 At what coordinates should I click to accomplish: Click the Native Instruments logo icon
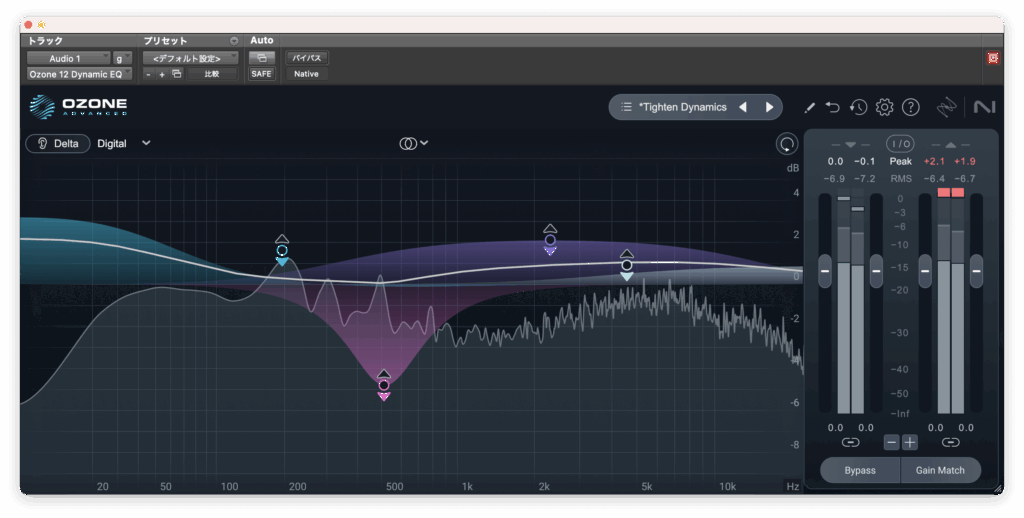983,107
